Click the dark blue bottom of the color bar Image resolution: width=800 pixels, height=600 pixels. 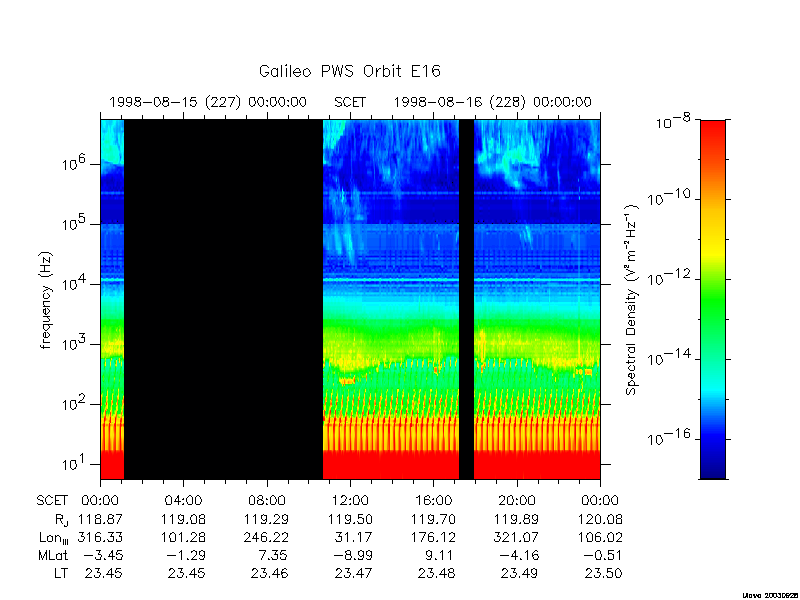point(713,467)
